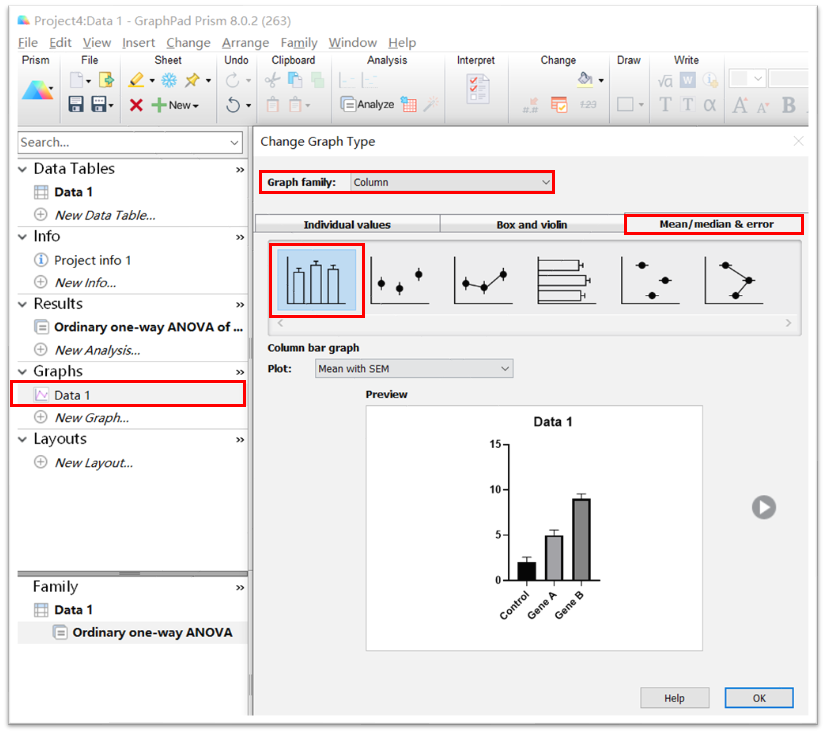Click the first T text tool icon
This screenshot has height=734, width=826.
[665, 104]
